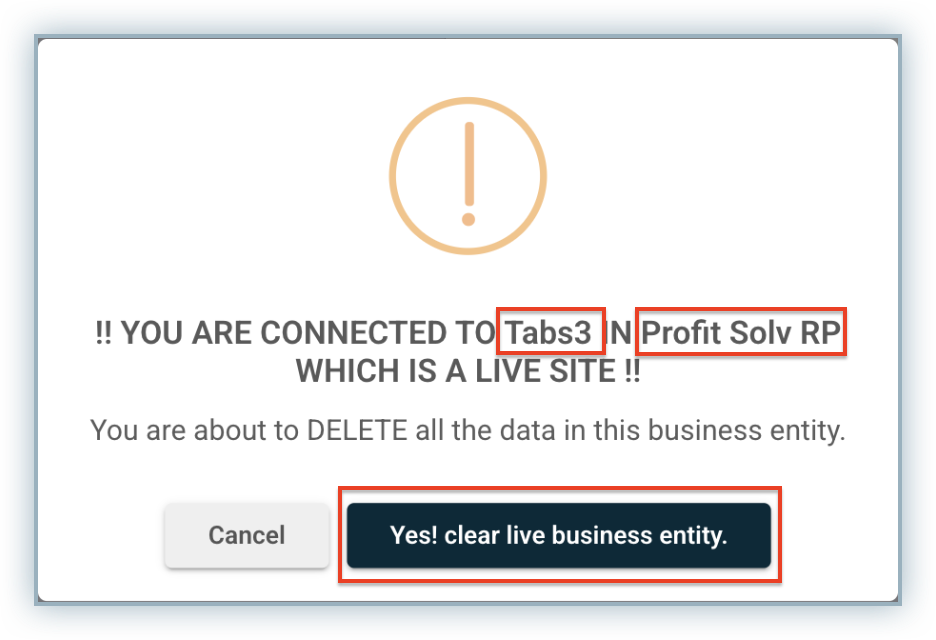Click the word "IN" between highlighted names

click(622, 333)
